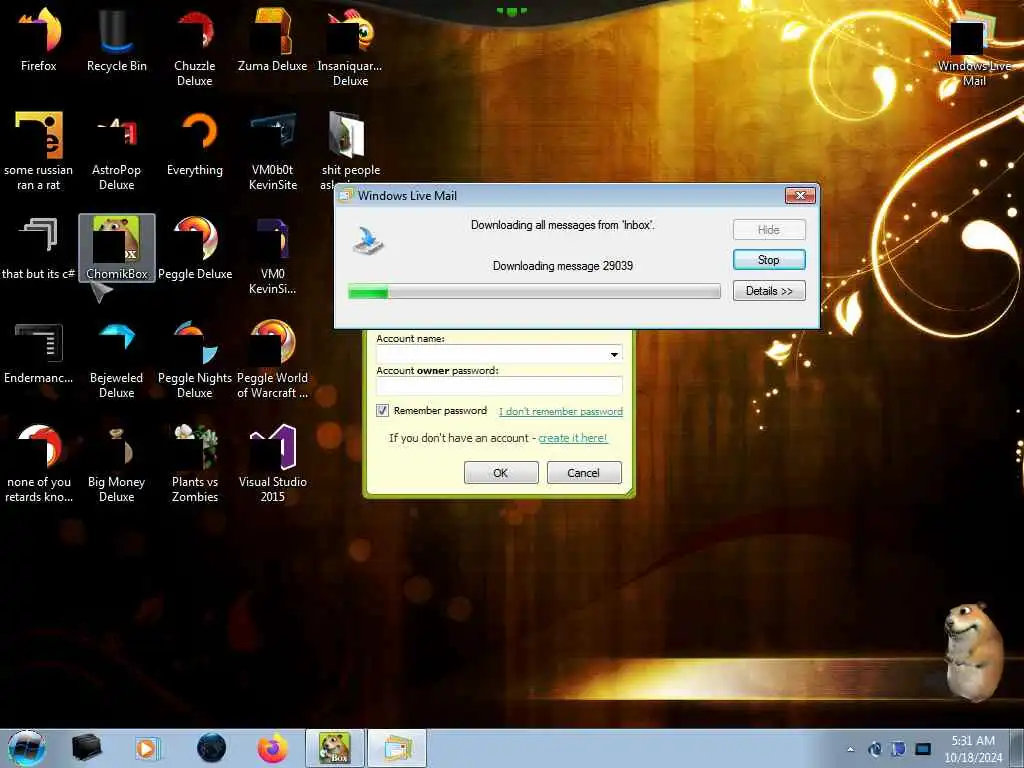The width and height of the screenshot is (1024, 768).
Task: Focus the Account name field
Action: click(x=499, y=353)
